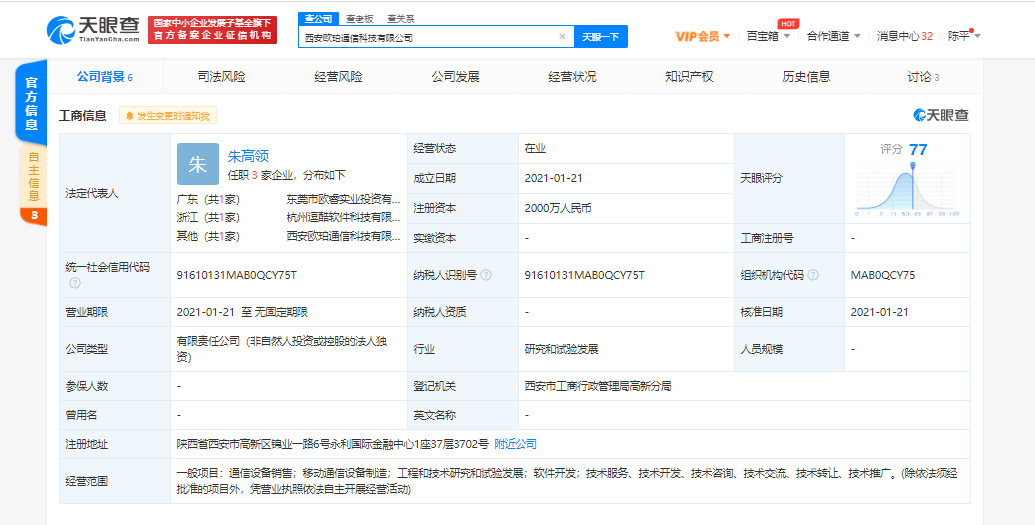Click the company name search input field

pos(430,37)
